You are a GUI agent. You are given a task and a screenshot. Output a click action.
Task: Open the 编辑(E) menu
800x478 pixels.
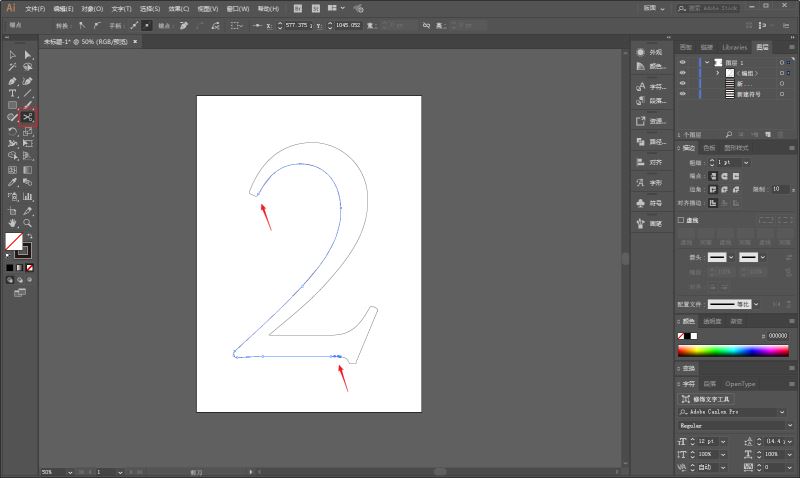(x=63, y=9)
